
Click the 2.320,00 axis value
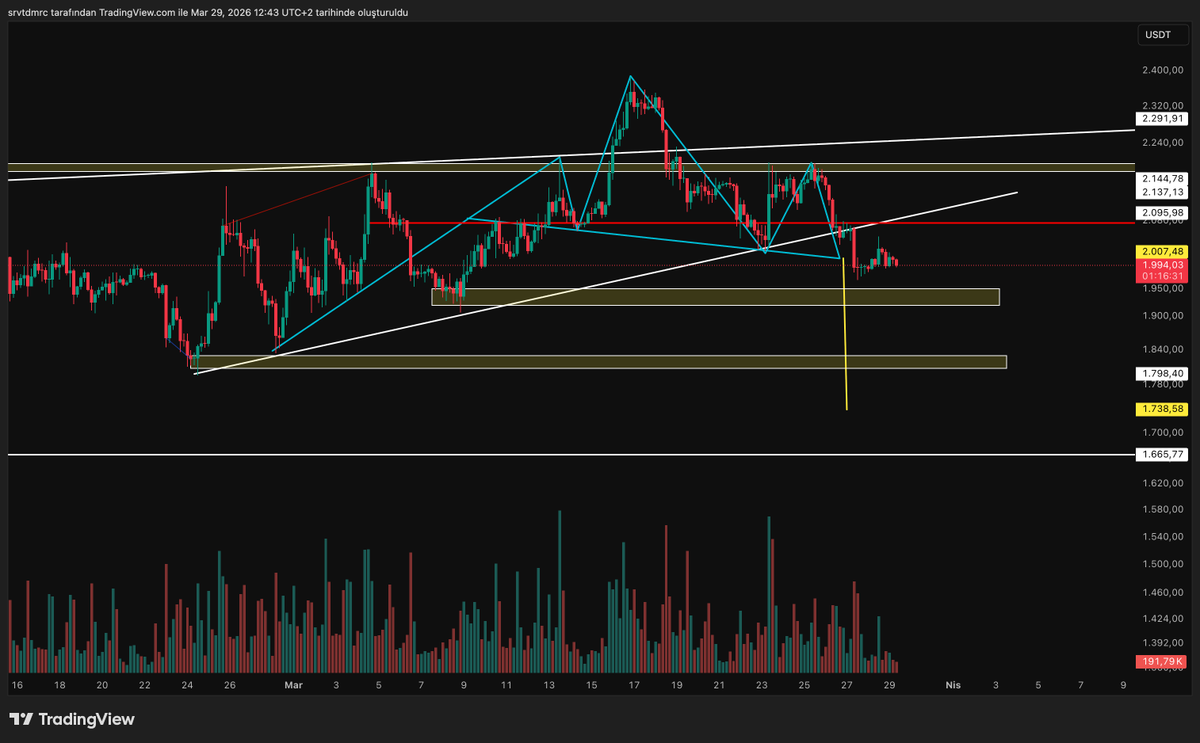[1163, 105]
